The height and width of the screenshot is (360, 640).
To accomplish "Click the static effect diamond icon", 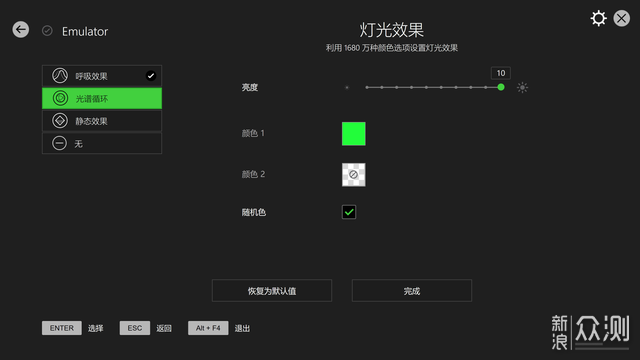I will [60, 121].
